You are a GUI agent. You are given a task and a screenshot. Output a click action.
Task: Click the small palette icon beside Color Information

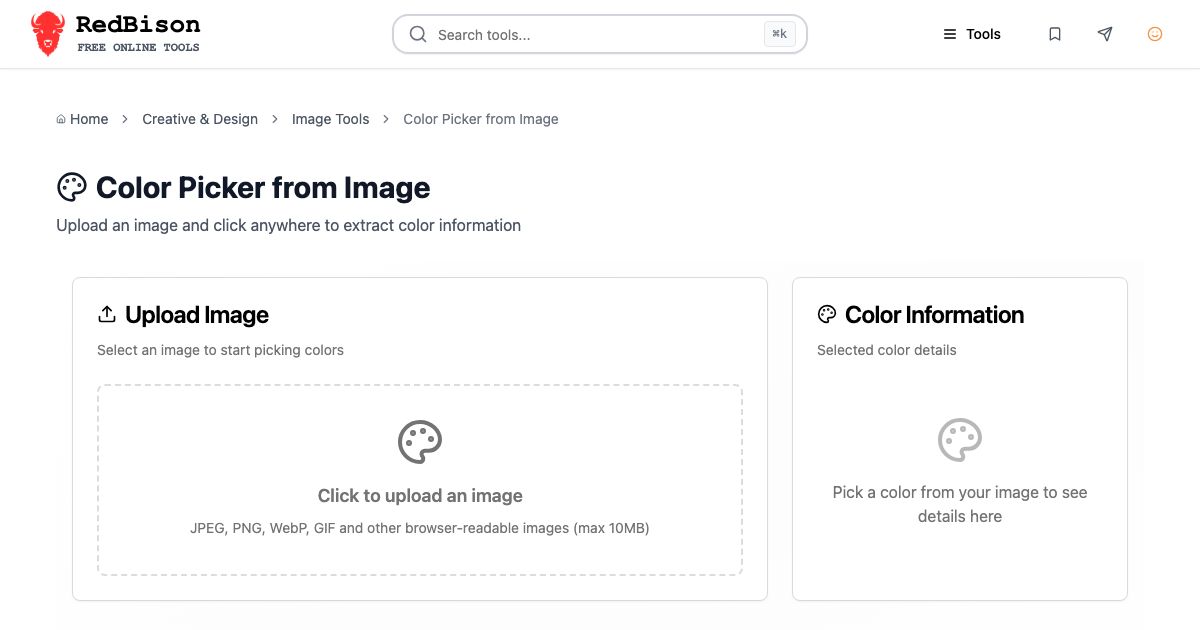(827, 314)
